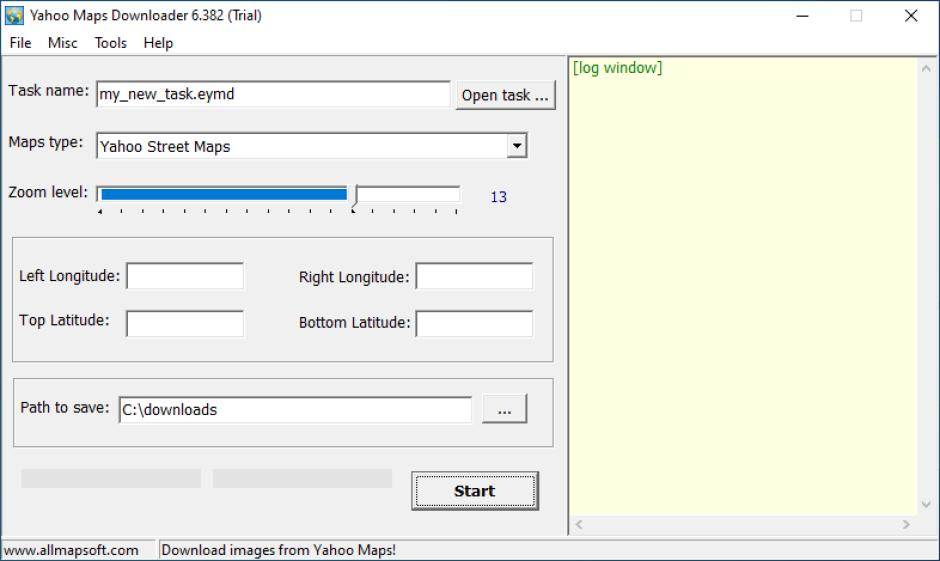The image size is (940, 561).
Task: Open the Tools menu
Action: 110,43
